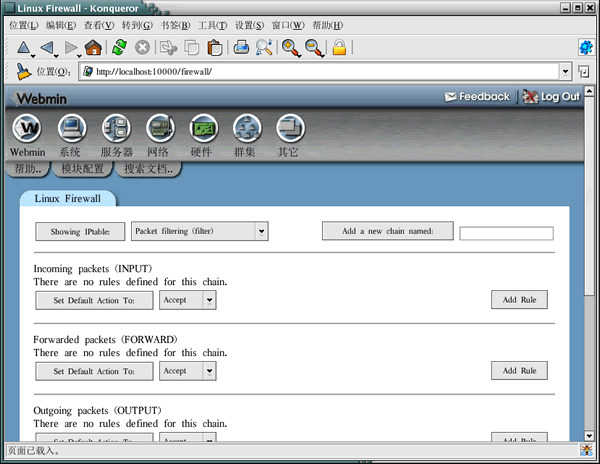Screen dimensions: 600x464
Task: Open FORWARD chain default action dropdown
Action: click(x=188, y=371)
